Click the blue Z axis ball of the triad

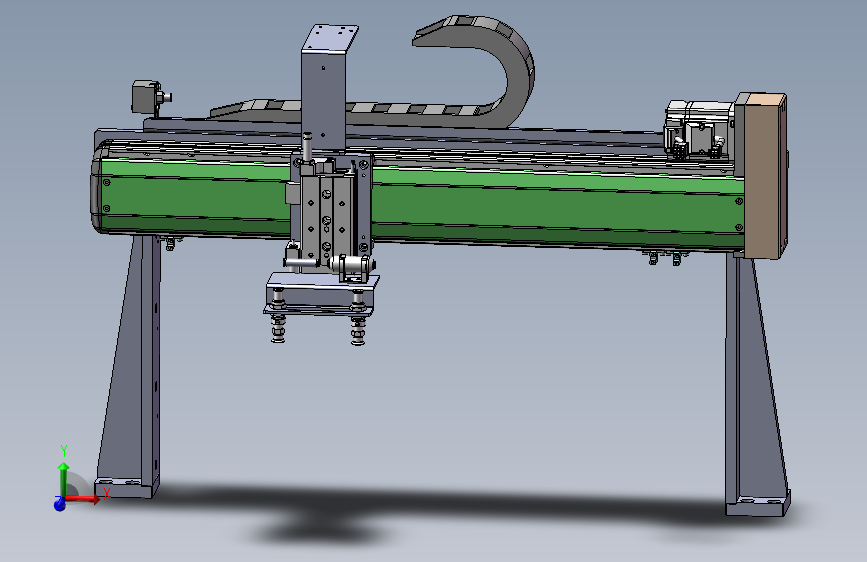(x=59, y=504)
